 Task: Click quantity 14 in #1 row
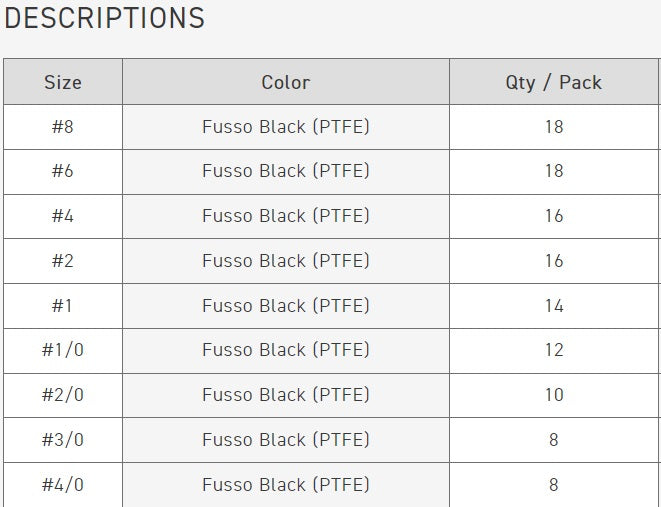pyautogui.click(x=554, y=305)
